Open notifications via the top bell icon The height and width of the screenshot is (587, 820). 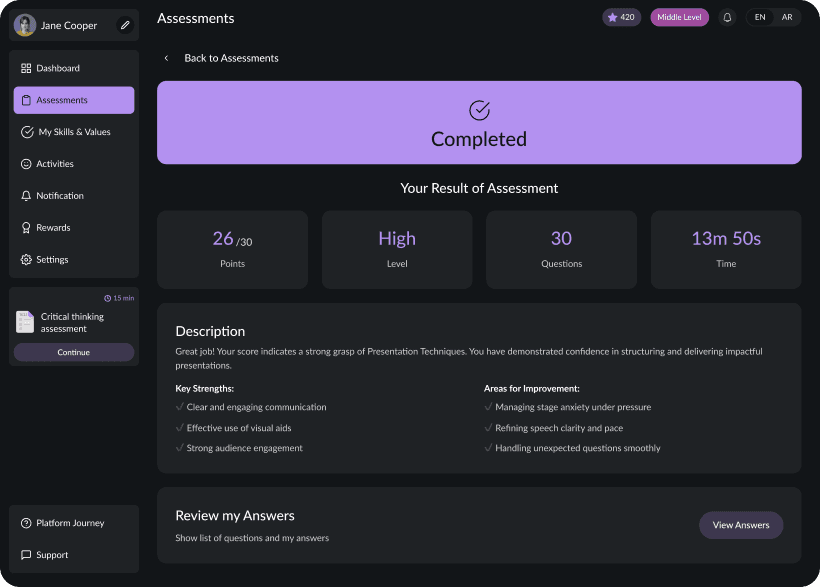(727, 17)
